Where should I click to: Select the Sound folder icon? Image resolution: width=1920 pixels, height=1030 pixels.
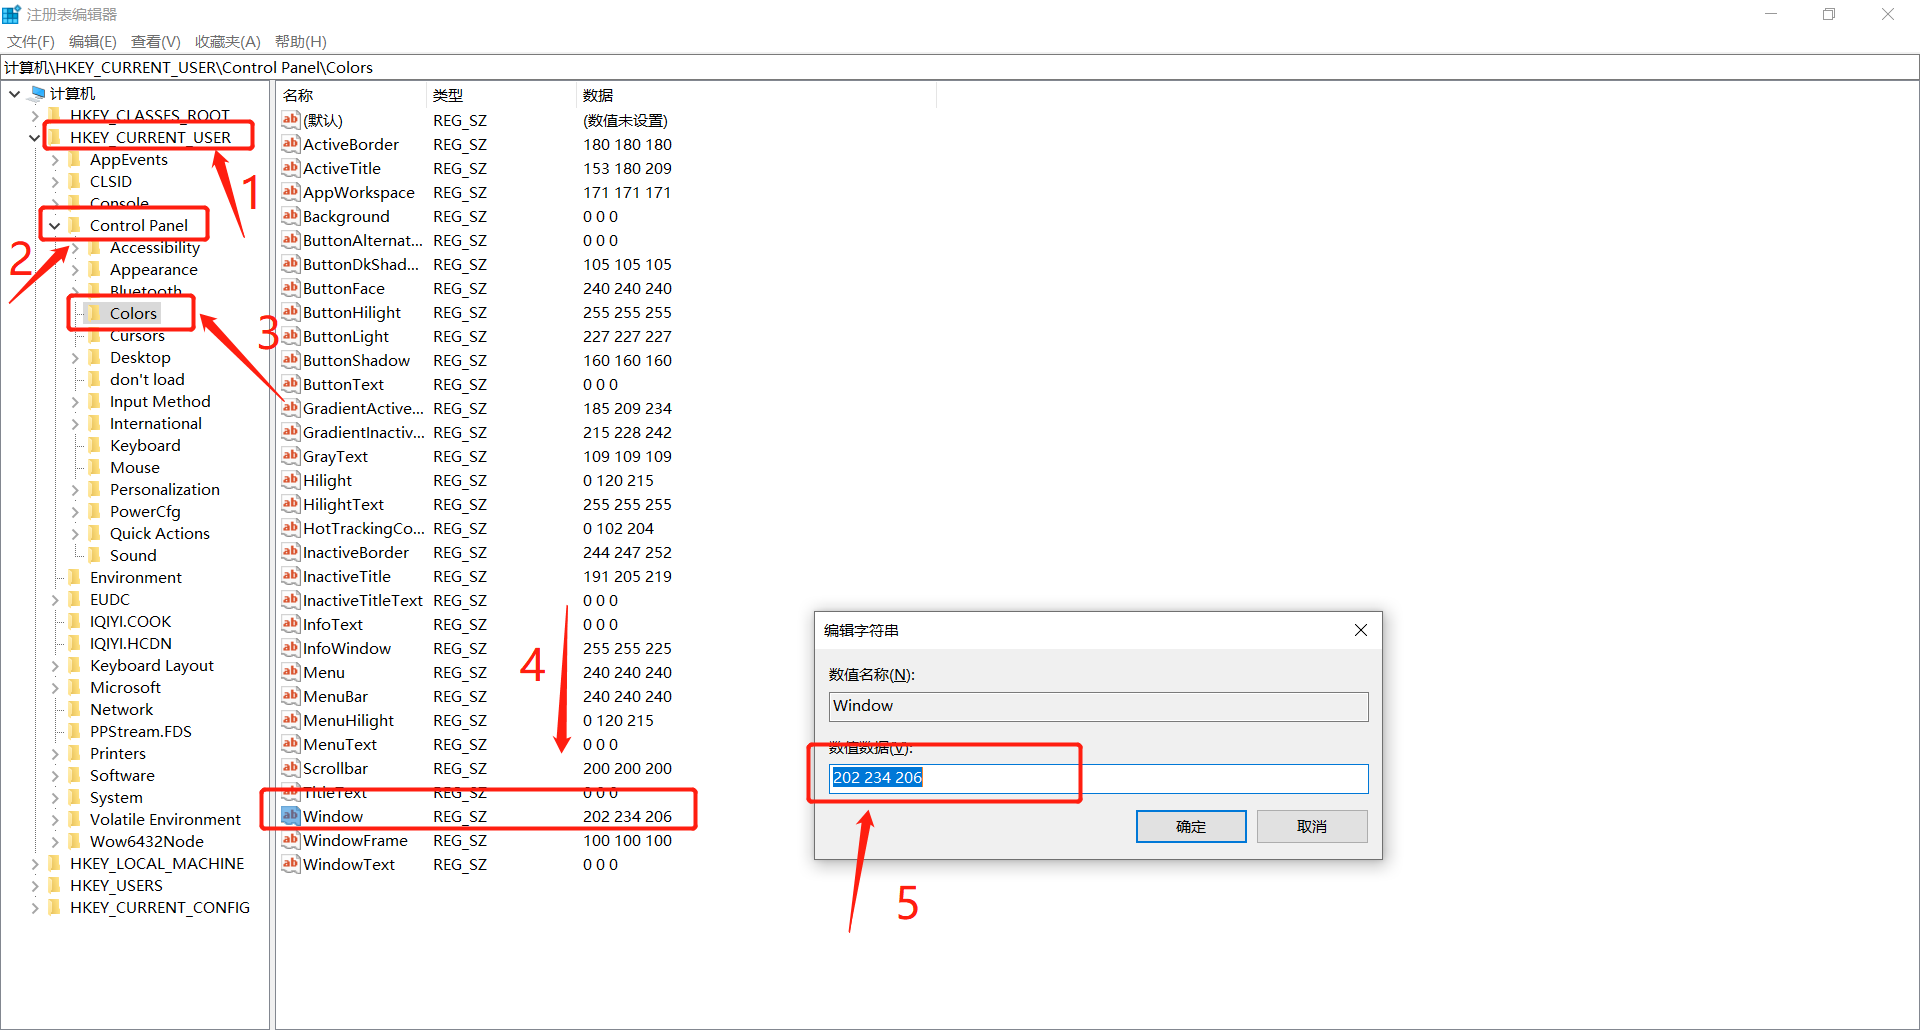tap(93, 555)
